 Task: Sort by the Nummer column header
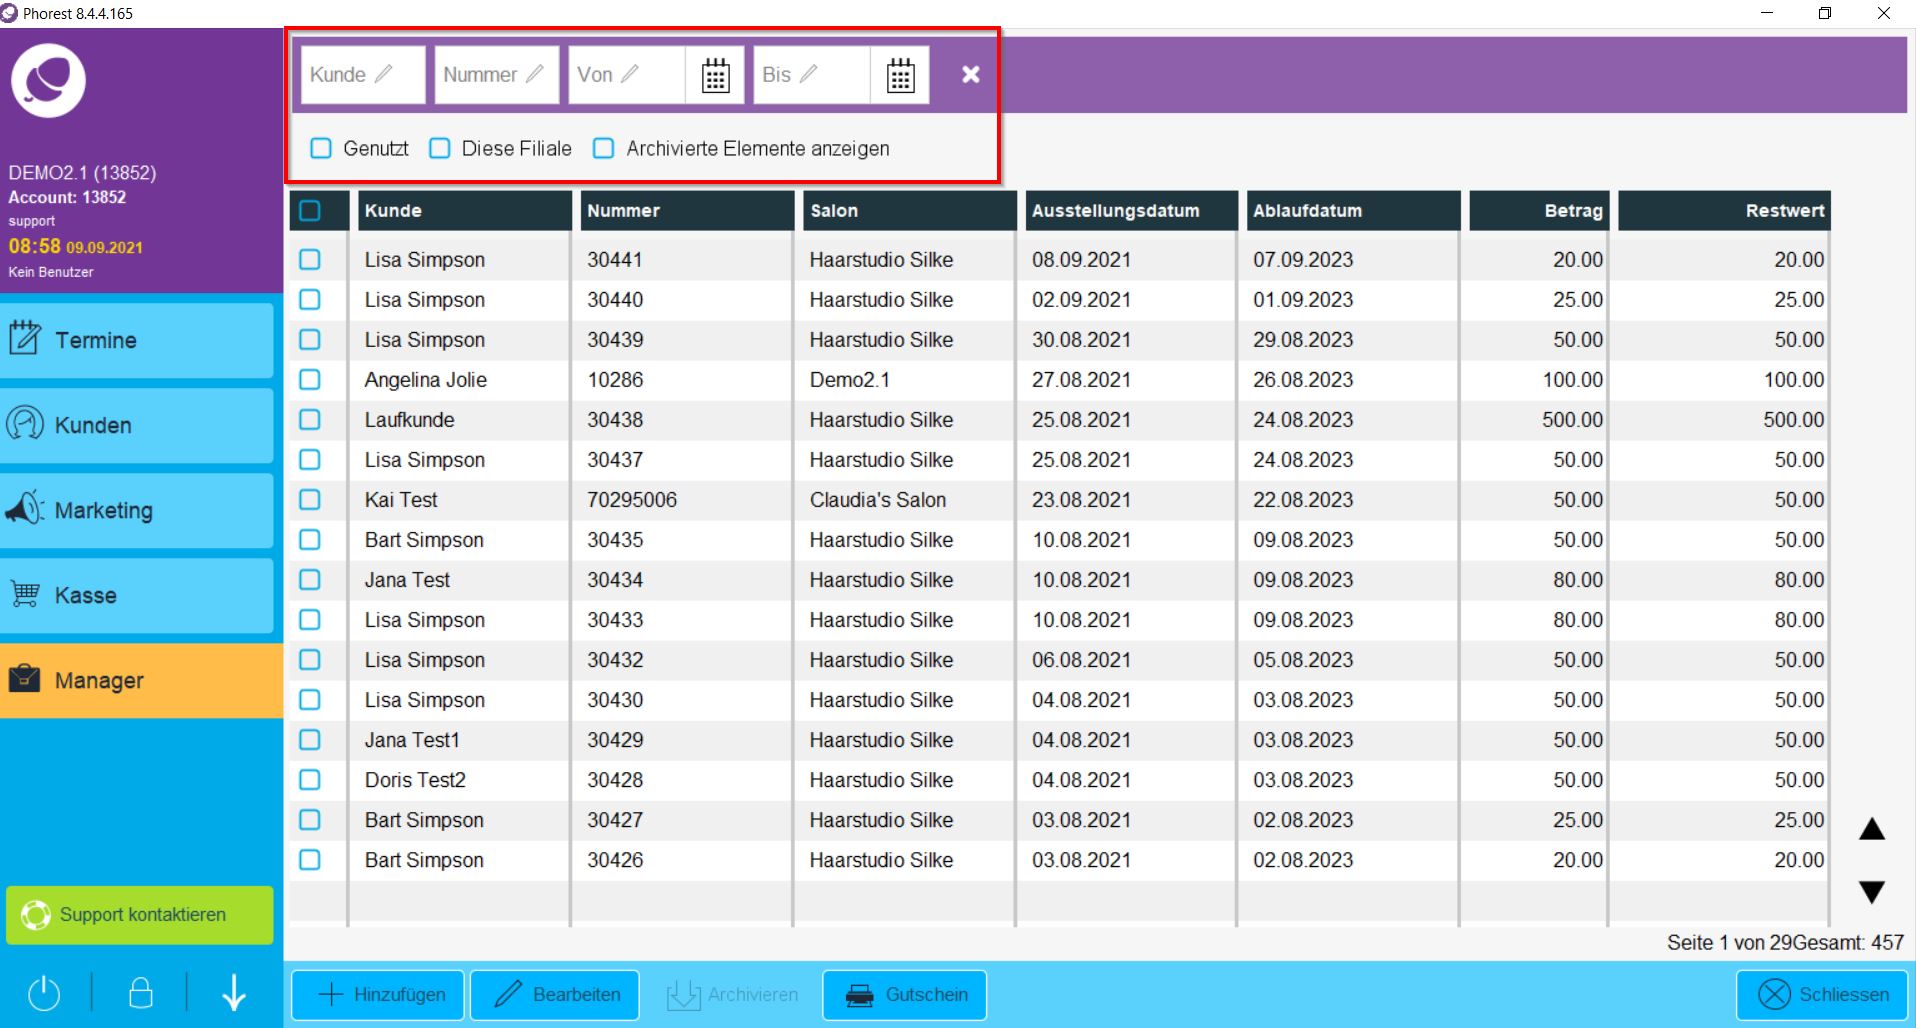click(x=687, y=211)
